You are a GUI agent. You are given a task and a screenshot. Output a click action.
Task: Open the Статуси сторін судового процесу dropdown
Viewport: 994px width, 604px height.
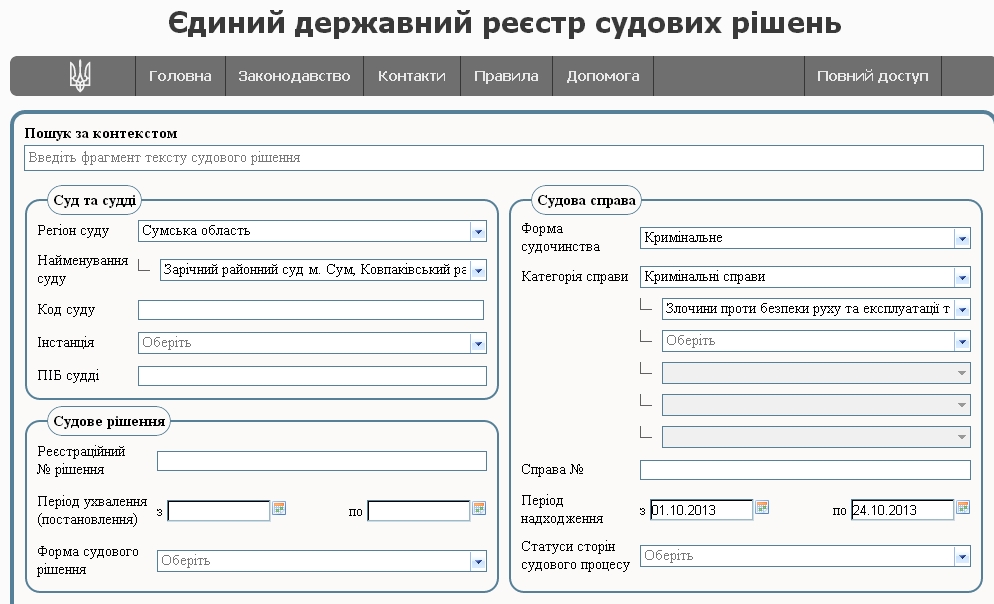coord(962,556)
